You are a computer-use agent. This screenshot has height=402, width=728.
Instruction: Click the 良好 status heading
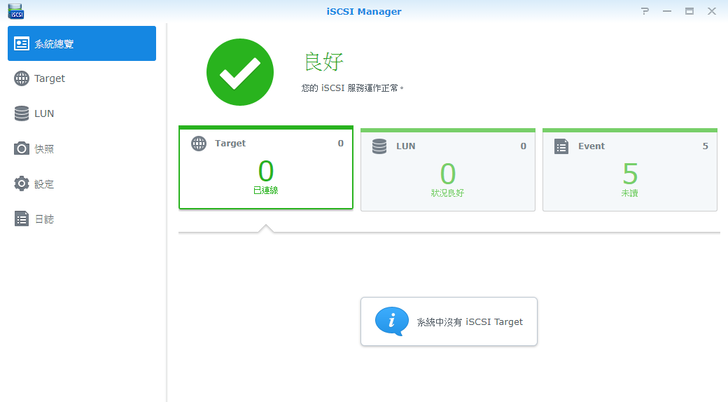coord(324,62)
